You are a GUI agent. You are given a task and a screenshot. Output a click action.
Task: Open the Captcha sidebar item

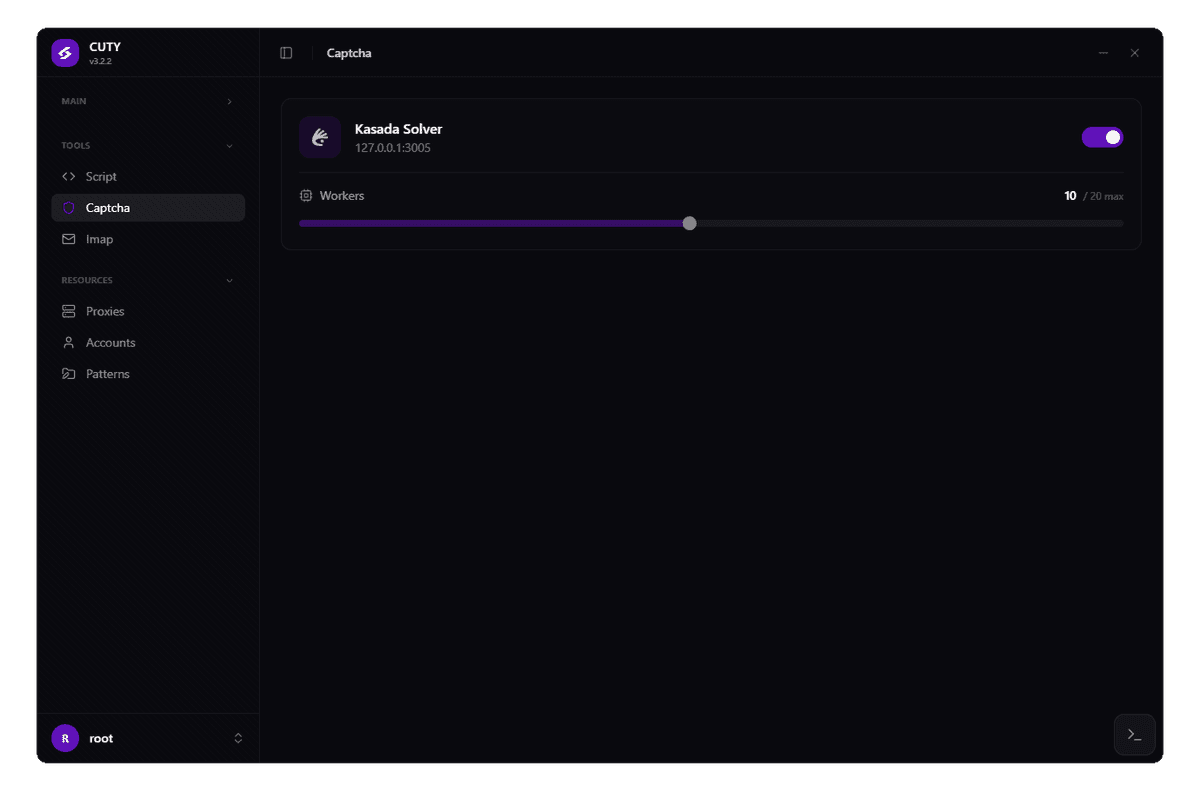[108, 208]
